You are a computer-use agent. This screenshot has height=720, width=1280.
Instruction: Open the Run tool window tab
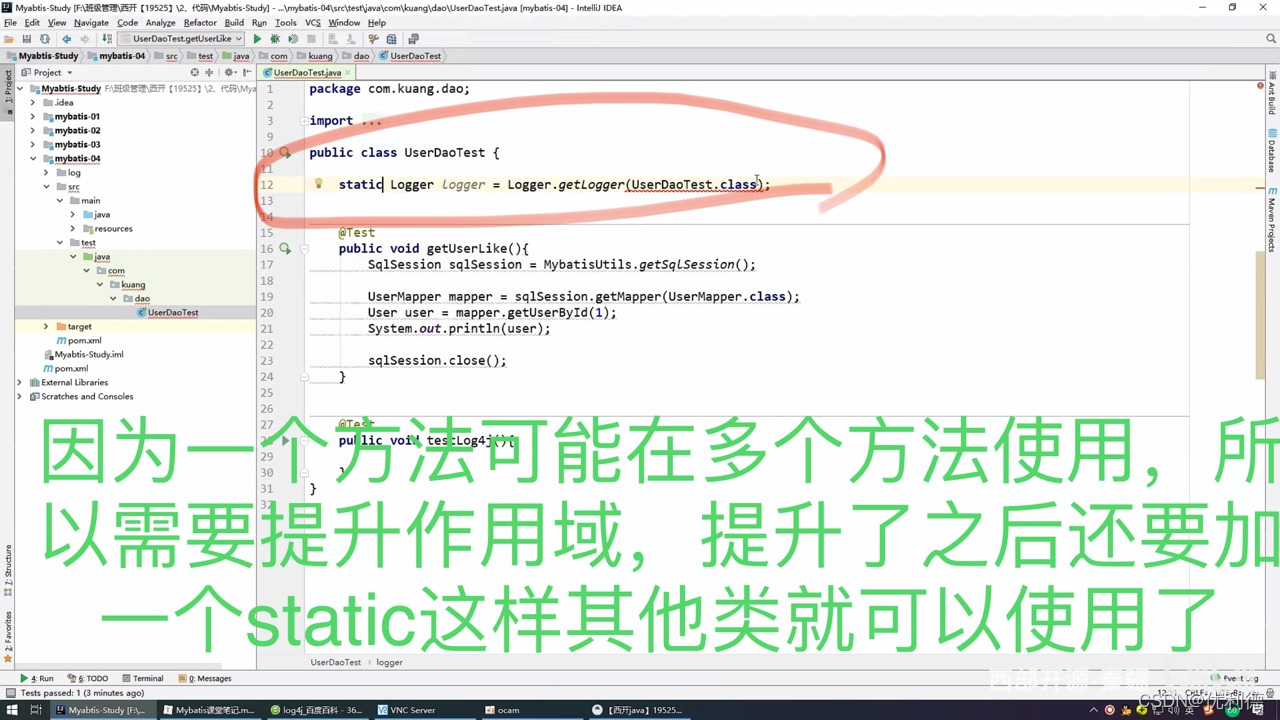(x=37, y=678)
